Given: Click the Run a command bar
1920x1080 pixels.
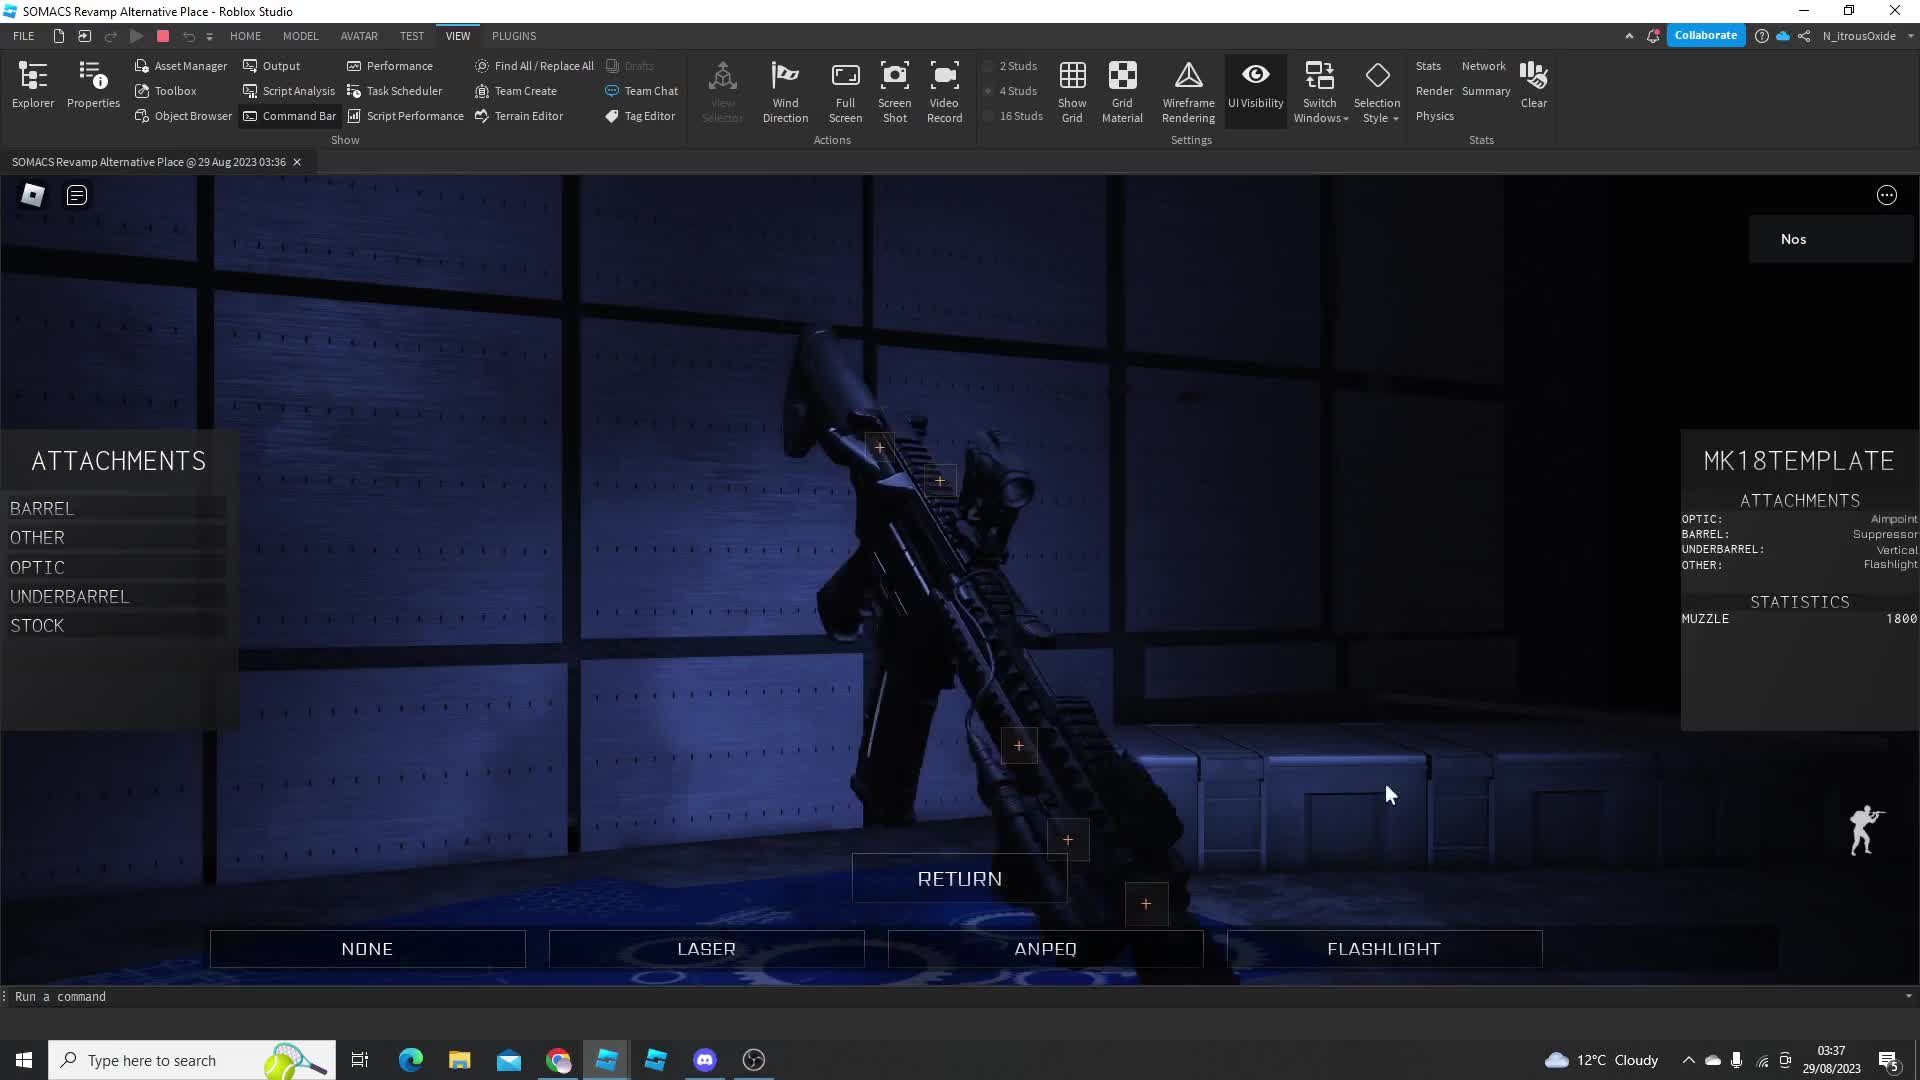Looking at the screenshot, I should point(200,996).
